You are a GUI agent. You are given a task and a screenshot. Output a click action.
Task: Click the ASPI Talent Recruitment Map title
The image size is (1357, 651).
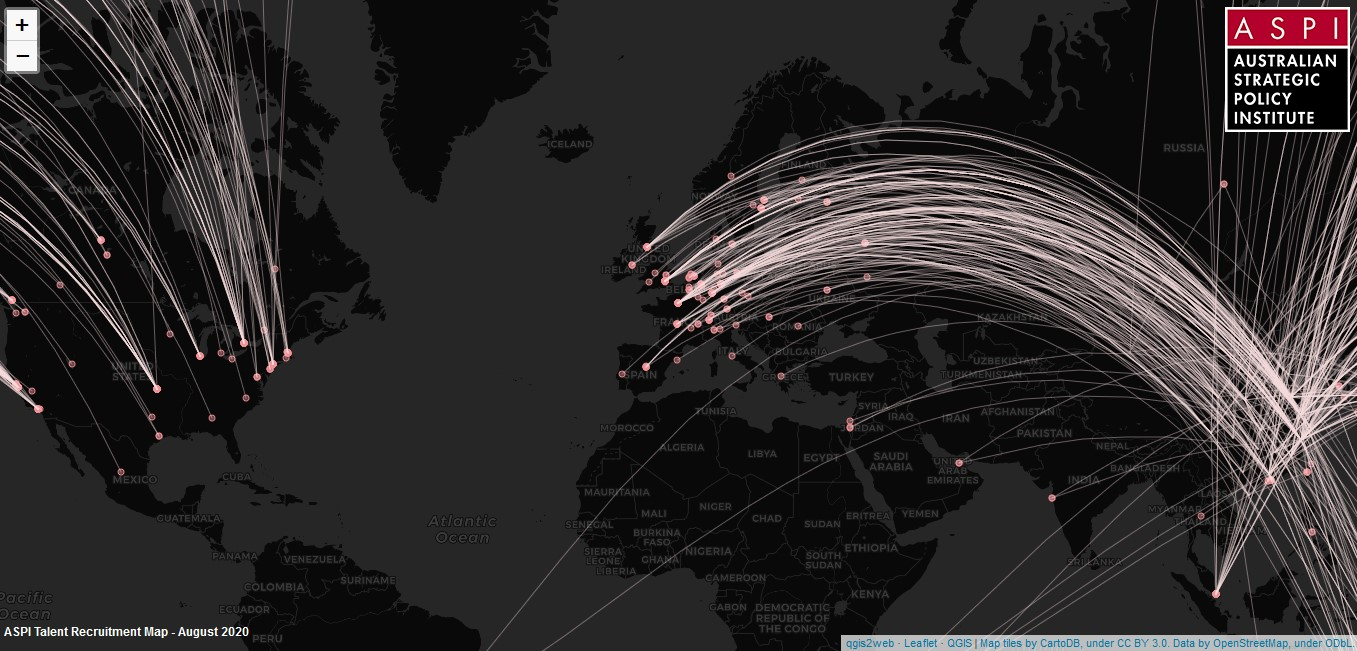pyautogui.click(x=126, y=632)
